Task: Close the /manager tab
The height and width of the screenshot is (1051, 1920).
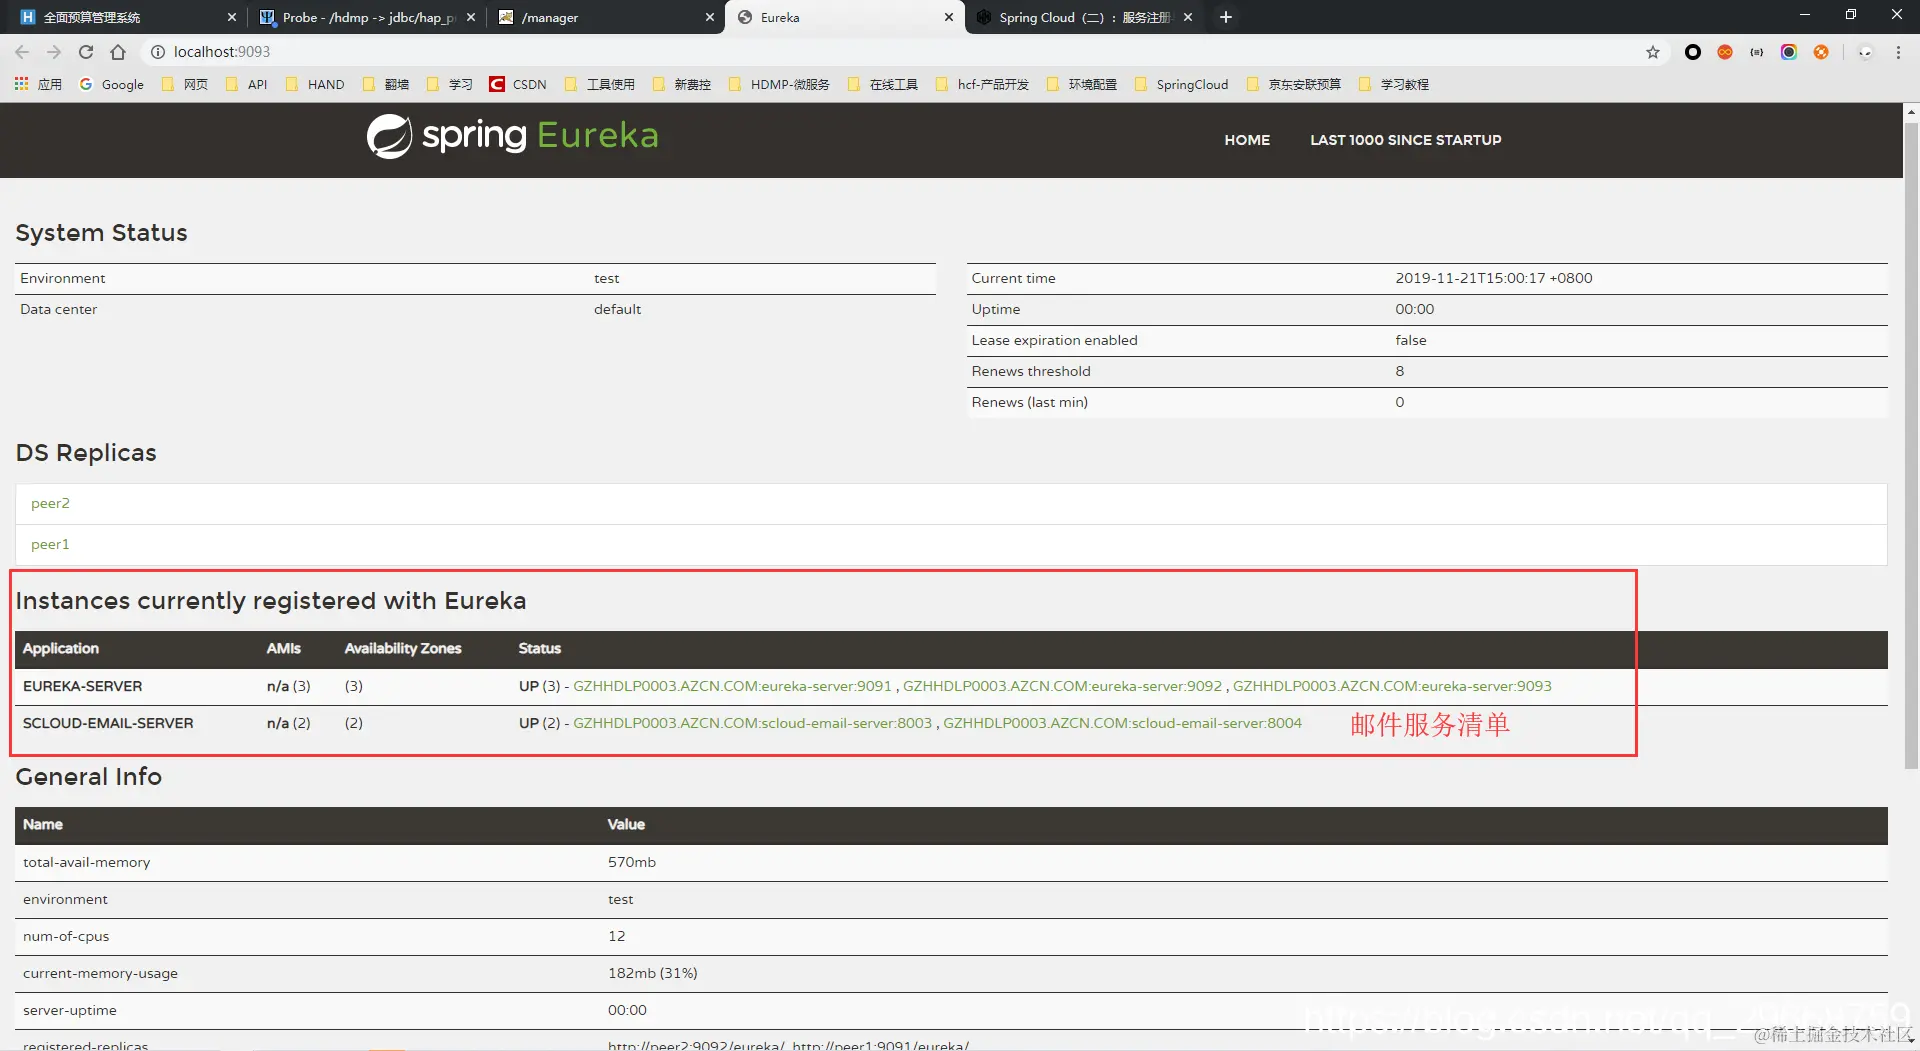Action: (x=710, y=17)
